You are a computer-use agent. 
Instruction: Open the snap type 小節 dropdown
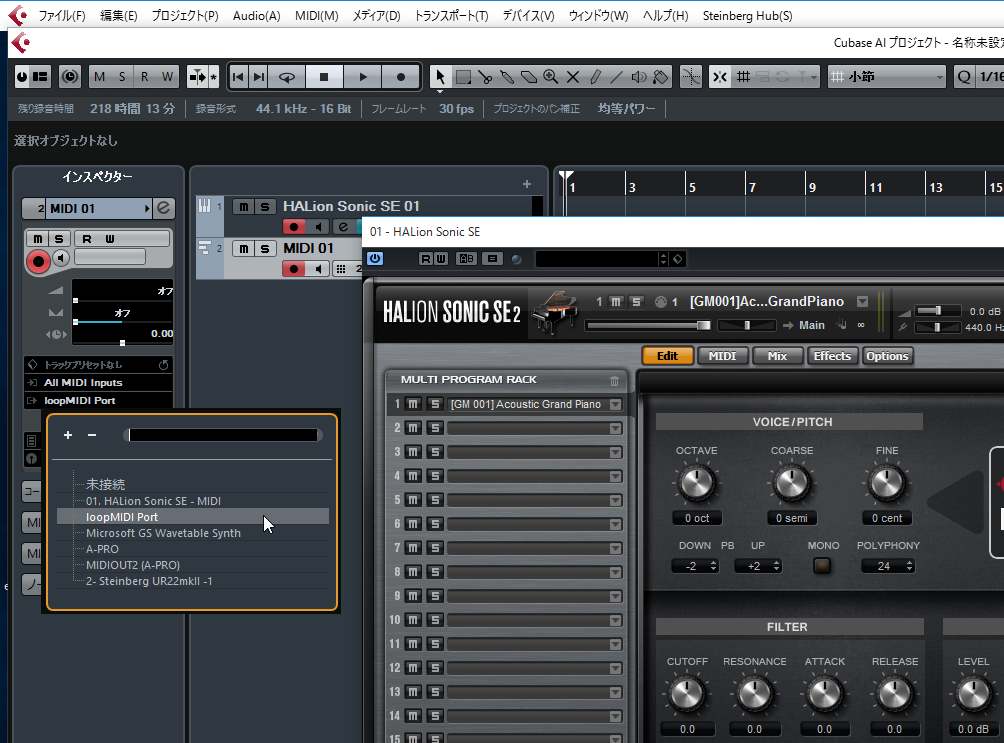886,78
